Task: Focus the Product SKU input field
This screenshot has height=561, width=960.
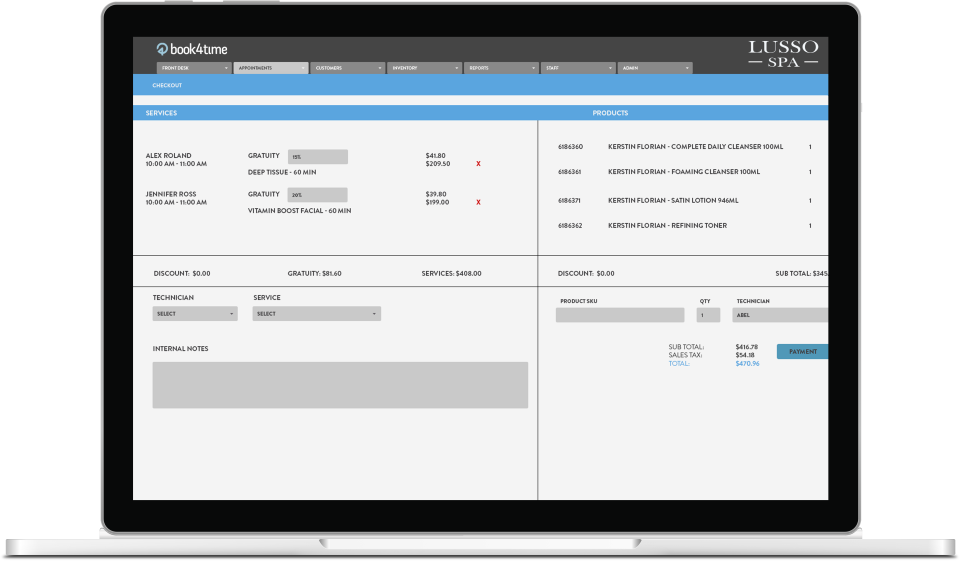Action: pyautogui.click(x=620, y=315)
